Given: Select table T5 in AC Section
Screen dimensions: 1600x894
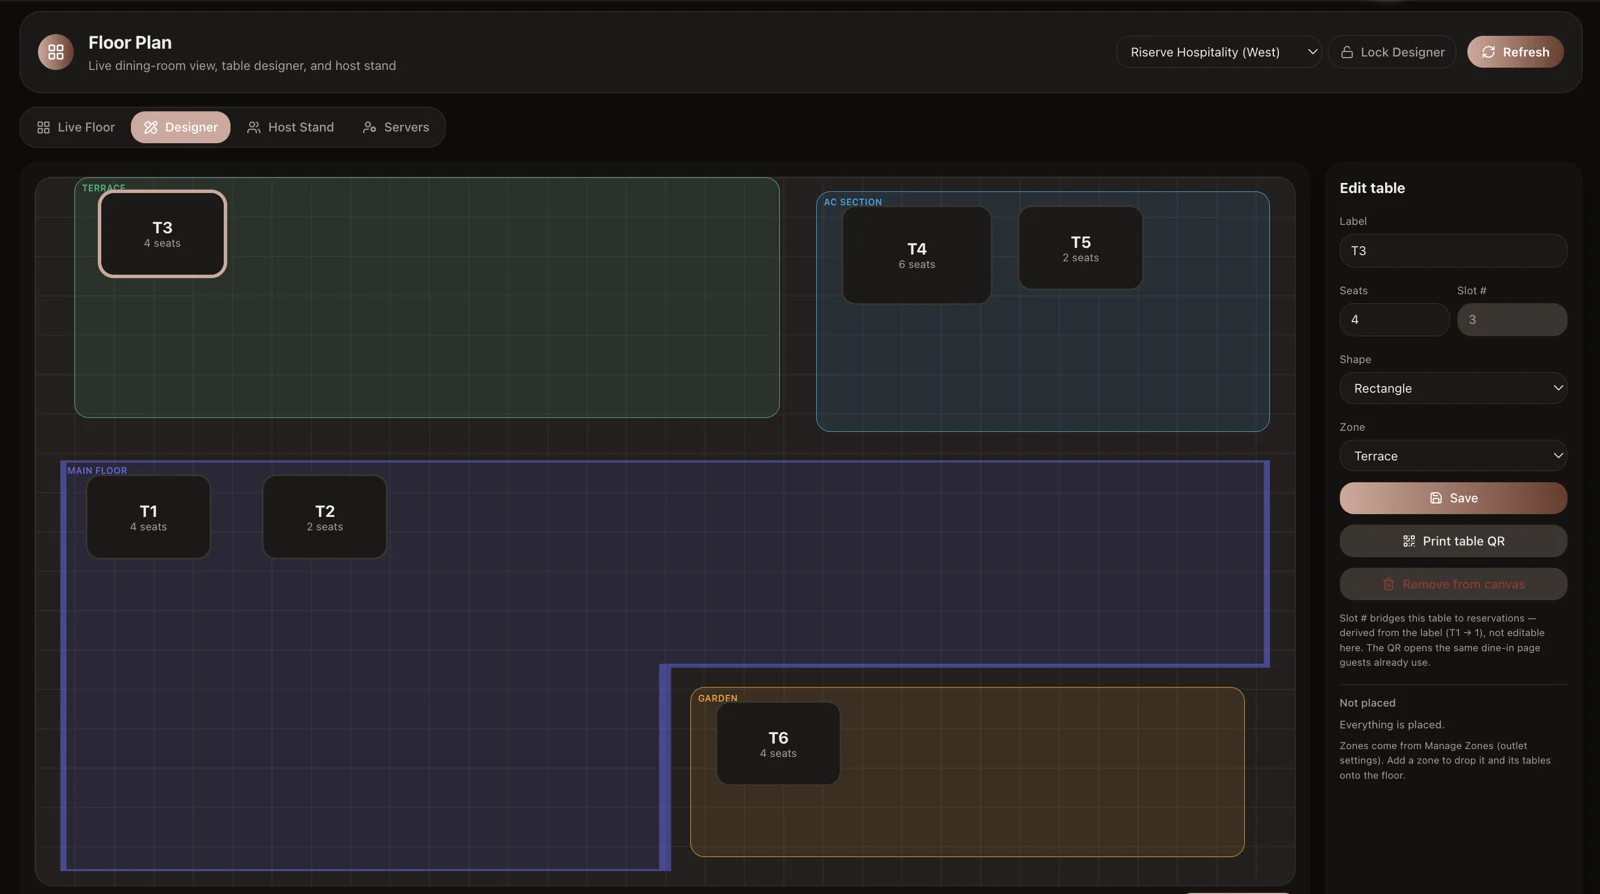Looking at the screenshot, I should (x=1081, y=248).
